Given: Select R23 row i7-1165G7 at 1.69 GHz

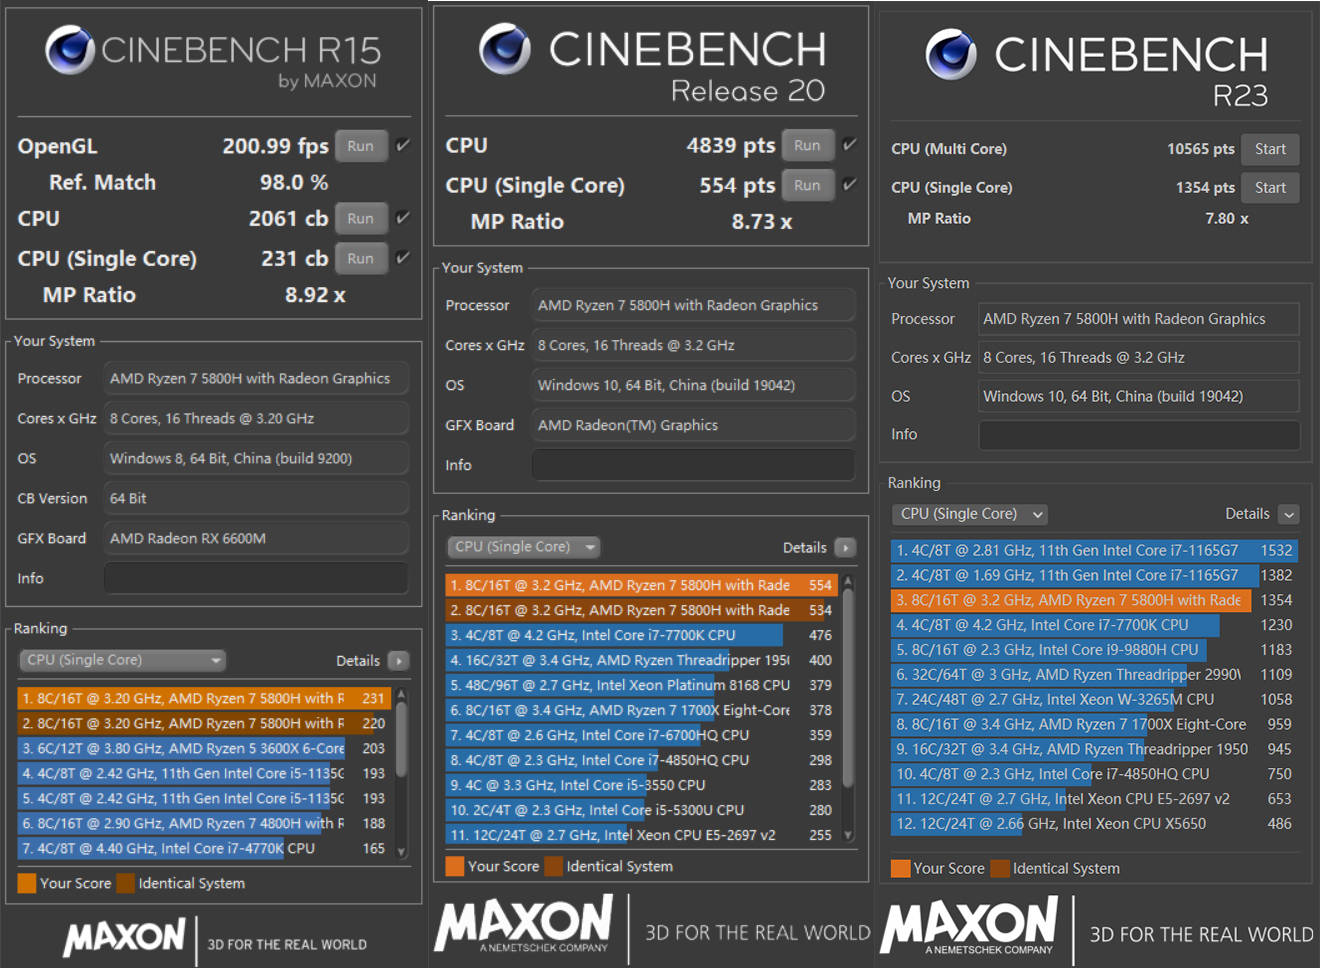Looking at the screenshot, I should (x=1095, y=575).
